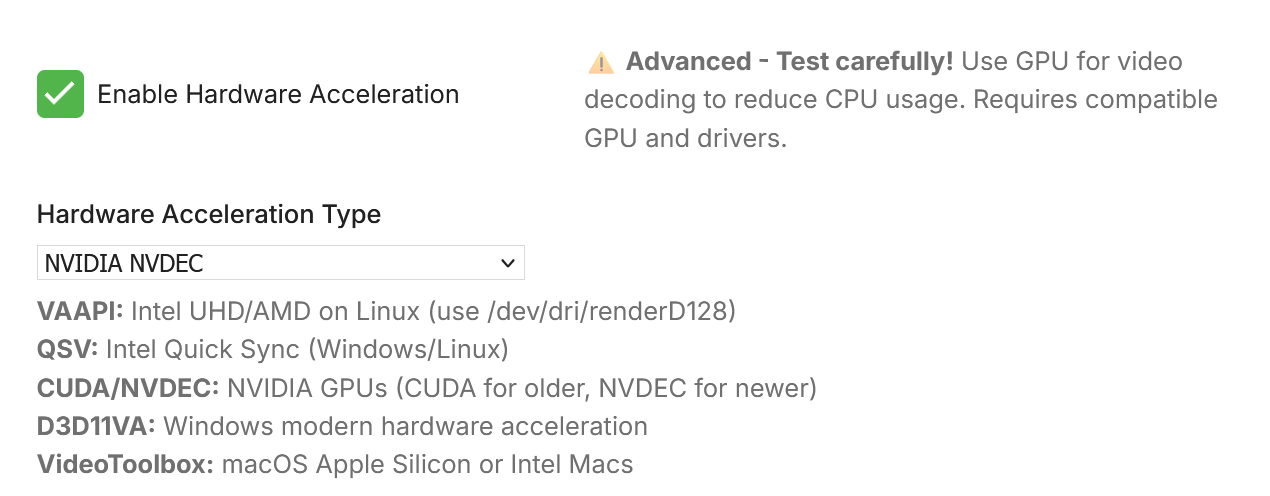Click the "Intel Quick Sync (Windows/Linux)" description
Image resolution: width=1270 pixels, height=496 pixels.
(x=307, y=349)
